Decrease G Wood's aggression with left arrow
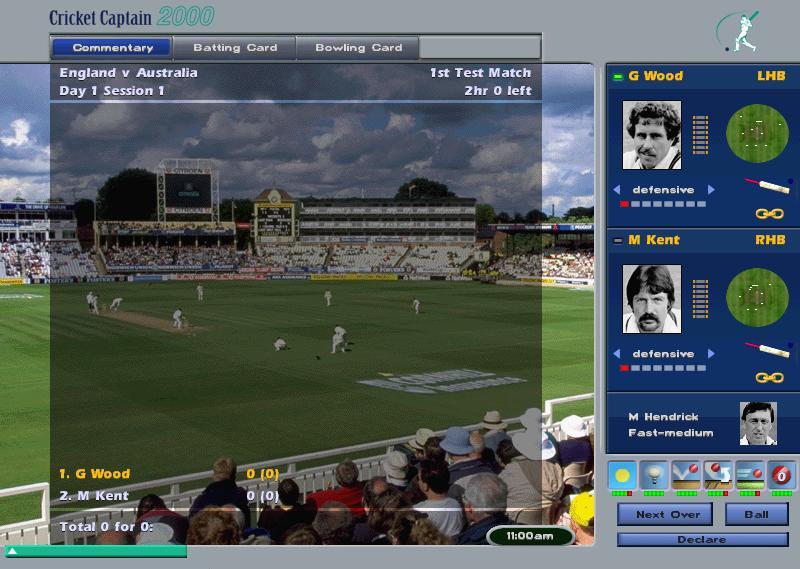The height and width of the screenshot is (569, 800). pyautogui.click(x=617, y=190)
